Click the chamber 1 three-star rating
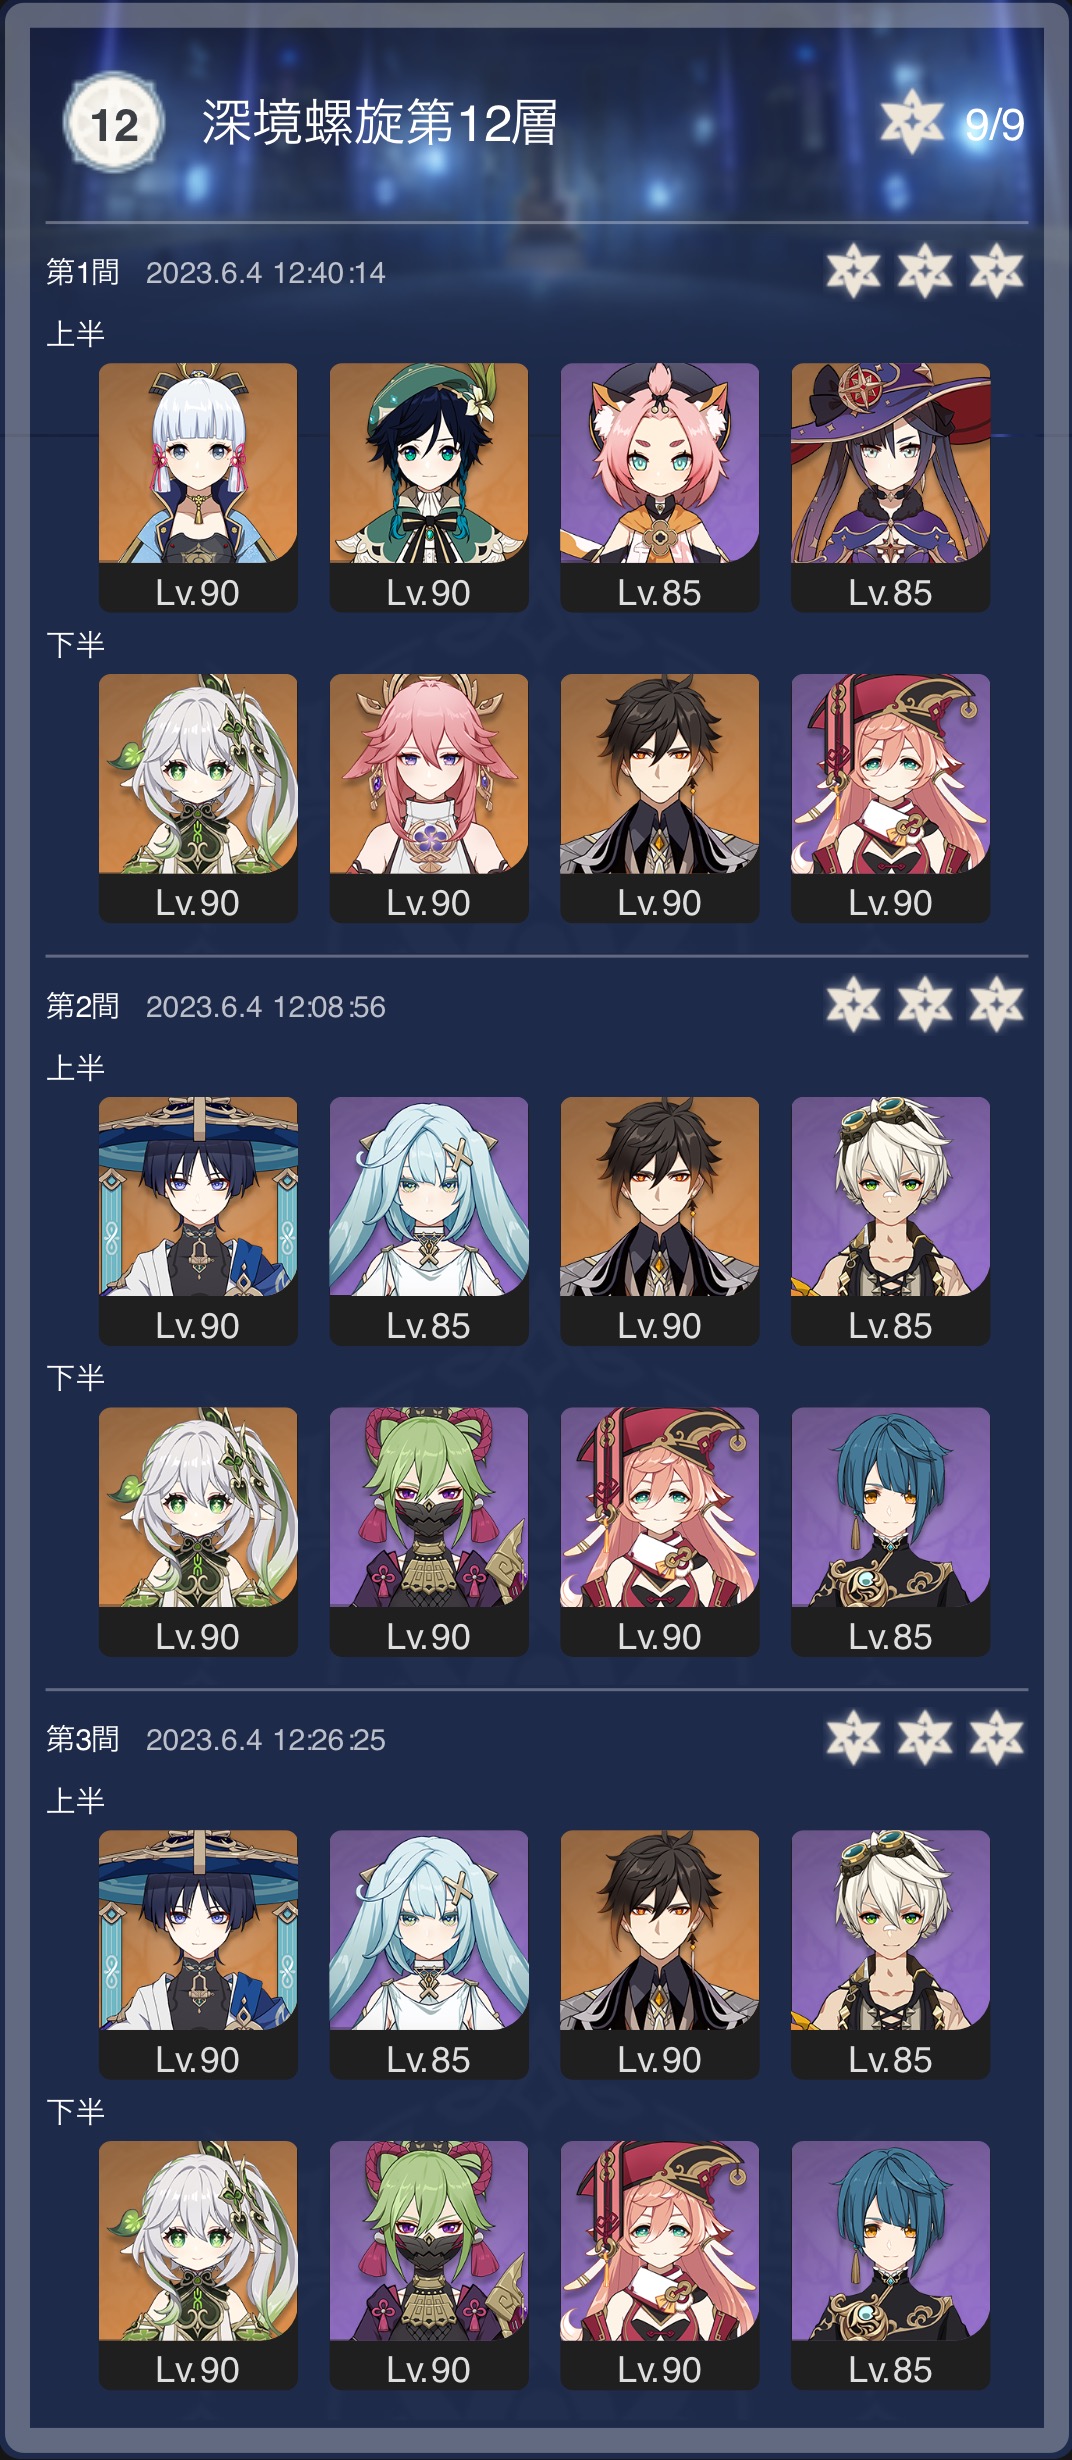This screenshot has height=2460, width=1072. click(925, 271)
